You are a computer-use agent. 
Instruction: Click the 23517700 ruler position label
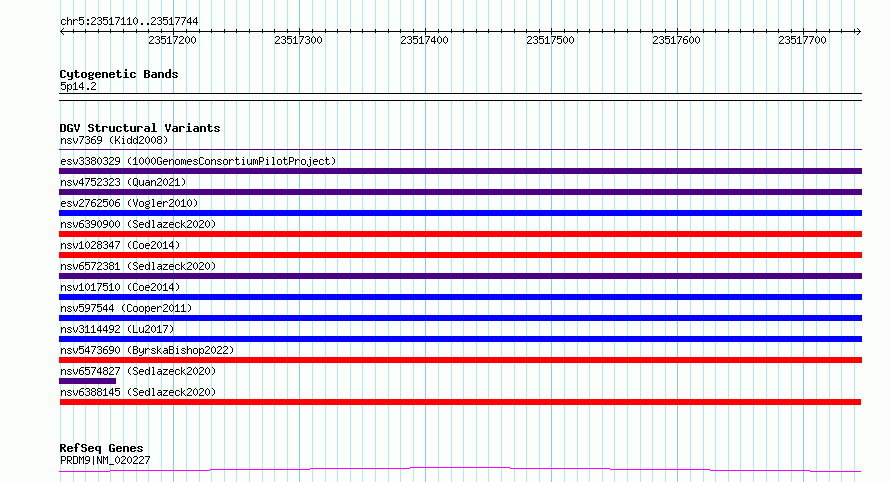802,40
